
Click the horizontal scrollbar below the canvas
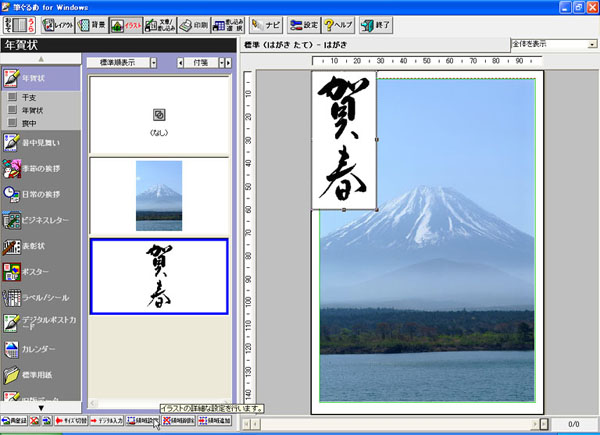tap(400, 424)
